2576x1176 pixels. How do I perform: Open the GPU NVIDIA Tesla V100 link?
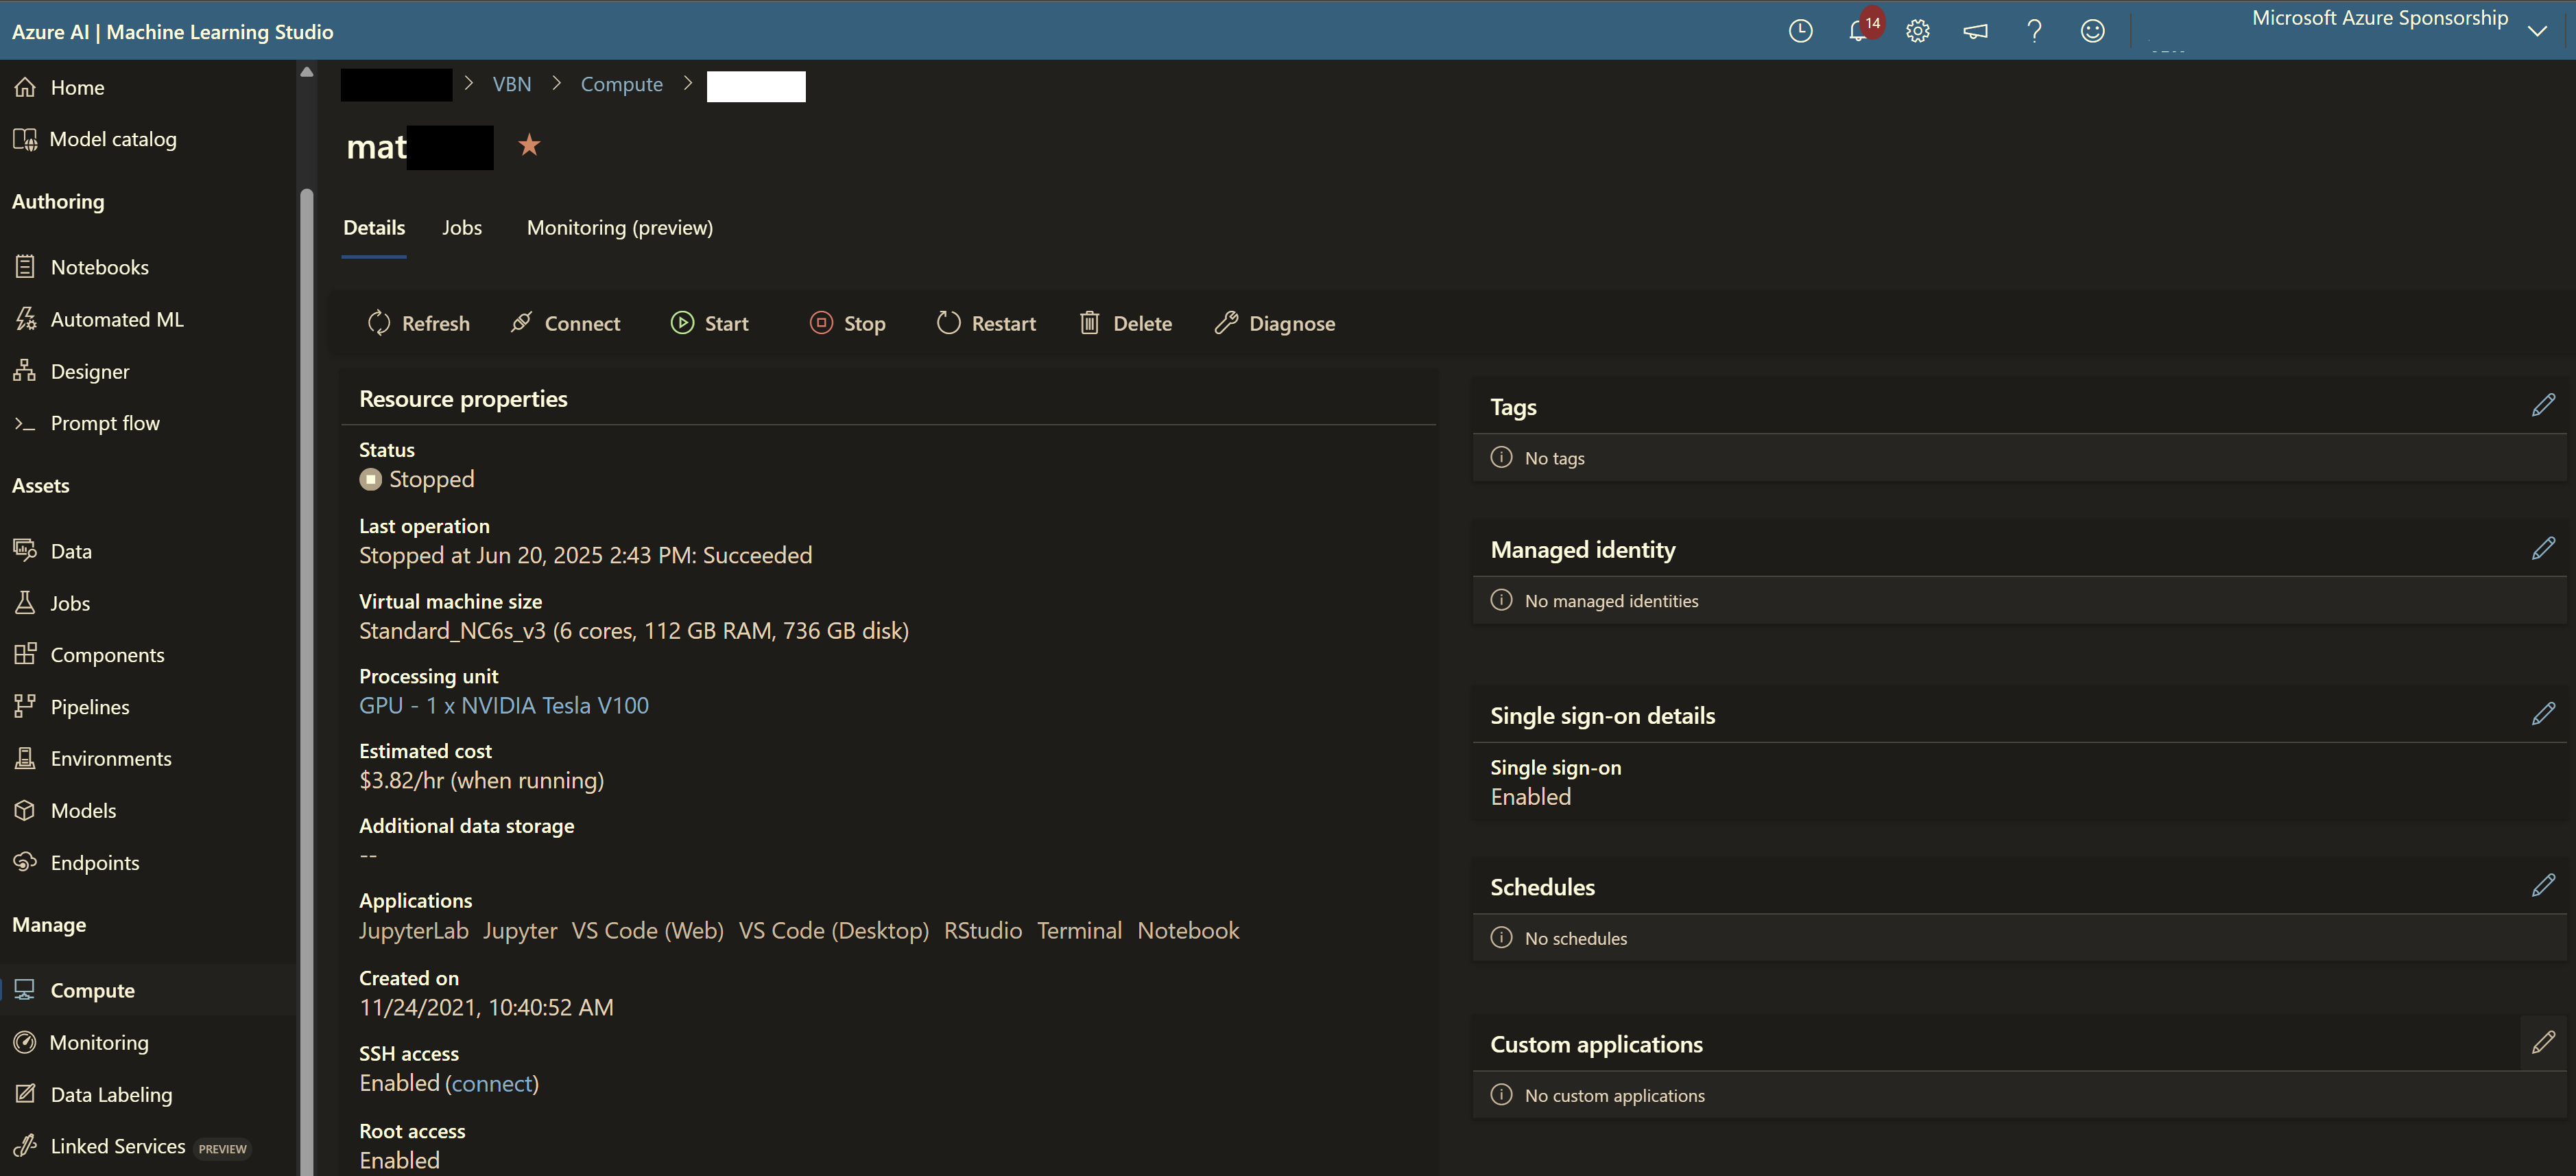click(504, 706)
